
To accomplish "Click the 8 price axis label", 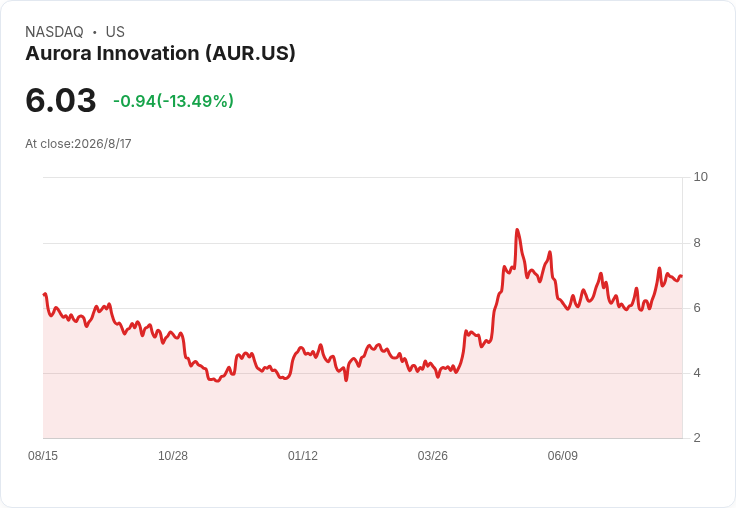I will coord(697,243).
